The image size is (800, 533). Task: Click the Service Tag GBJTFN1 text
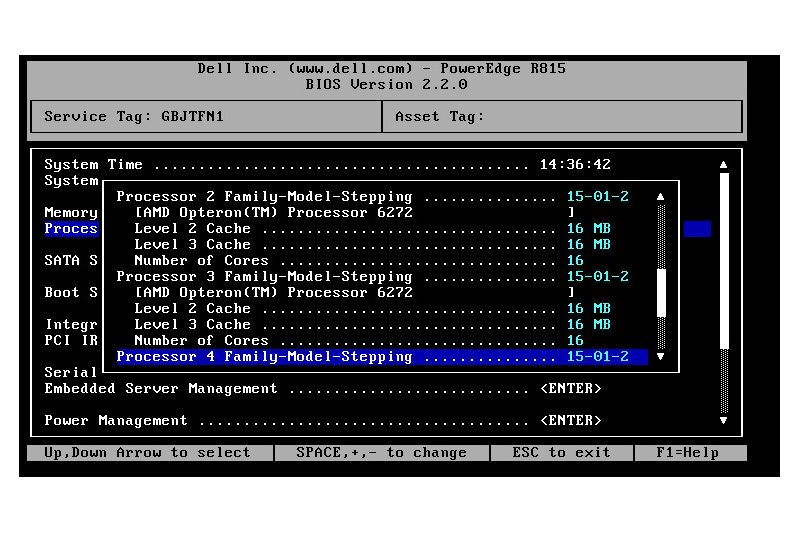click(134, 116)
